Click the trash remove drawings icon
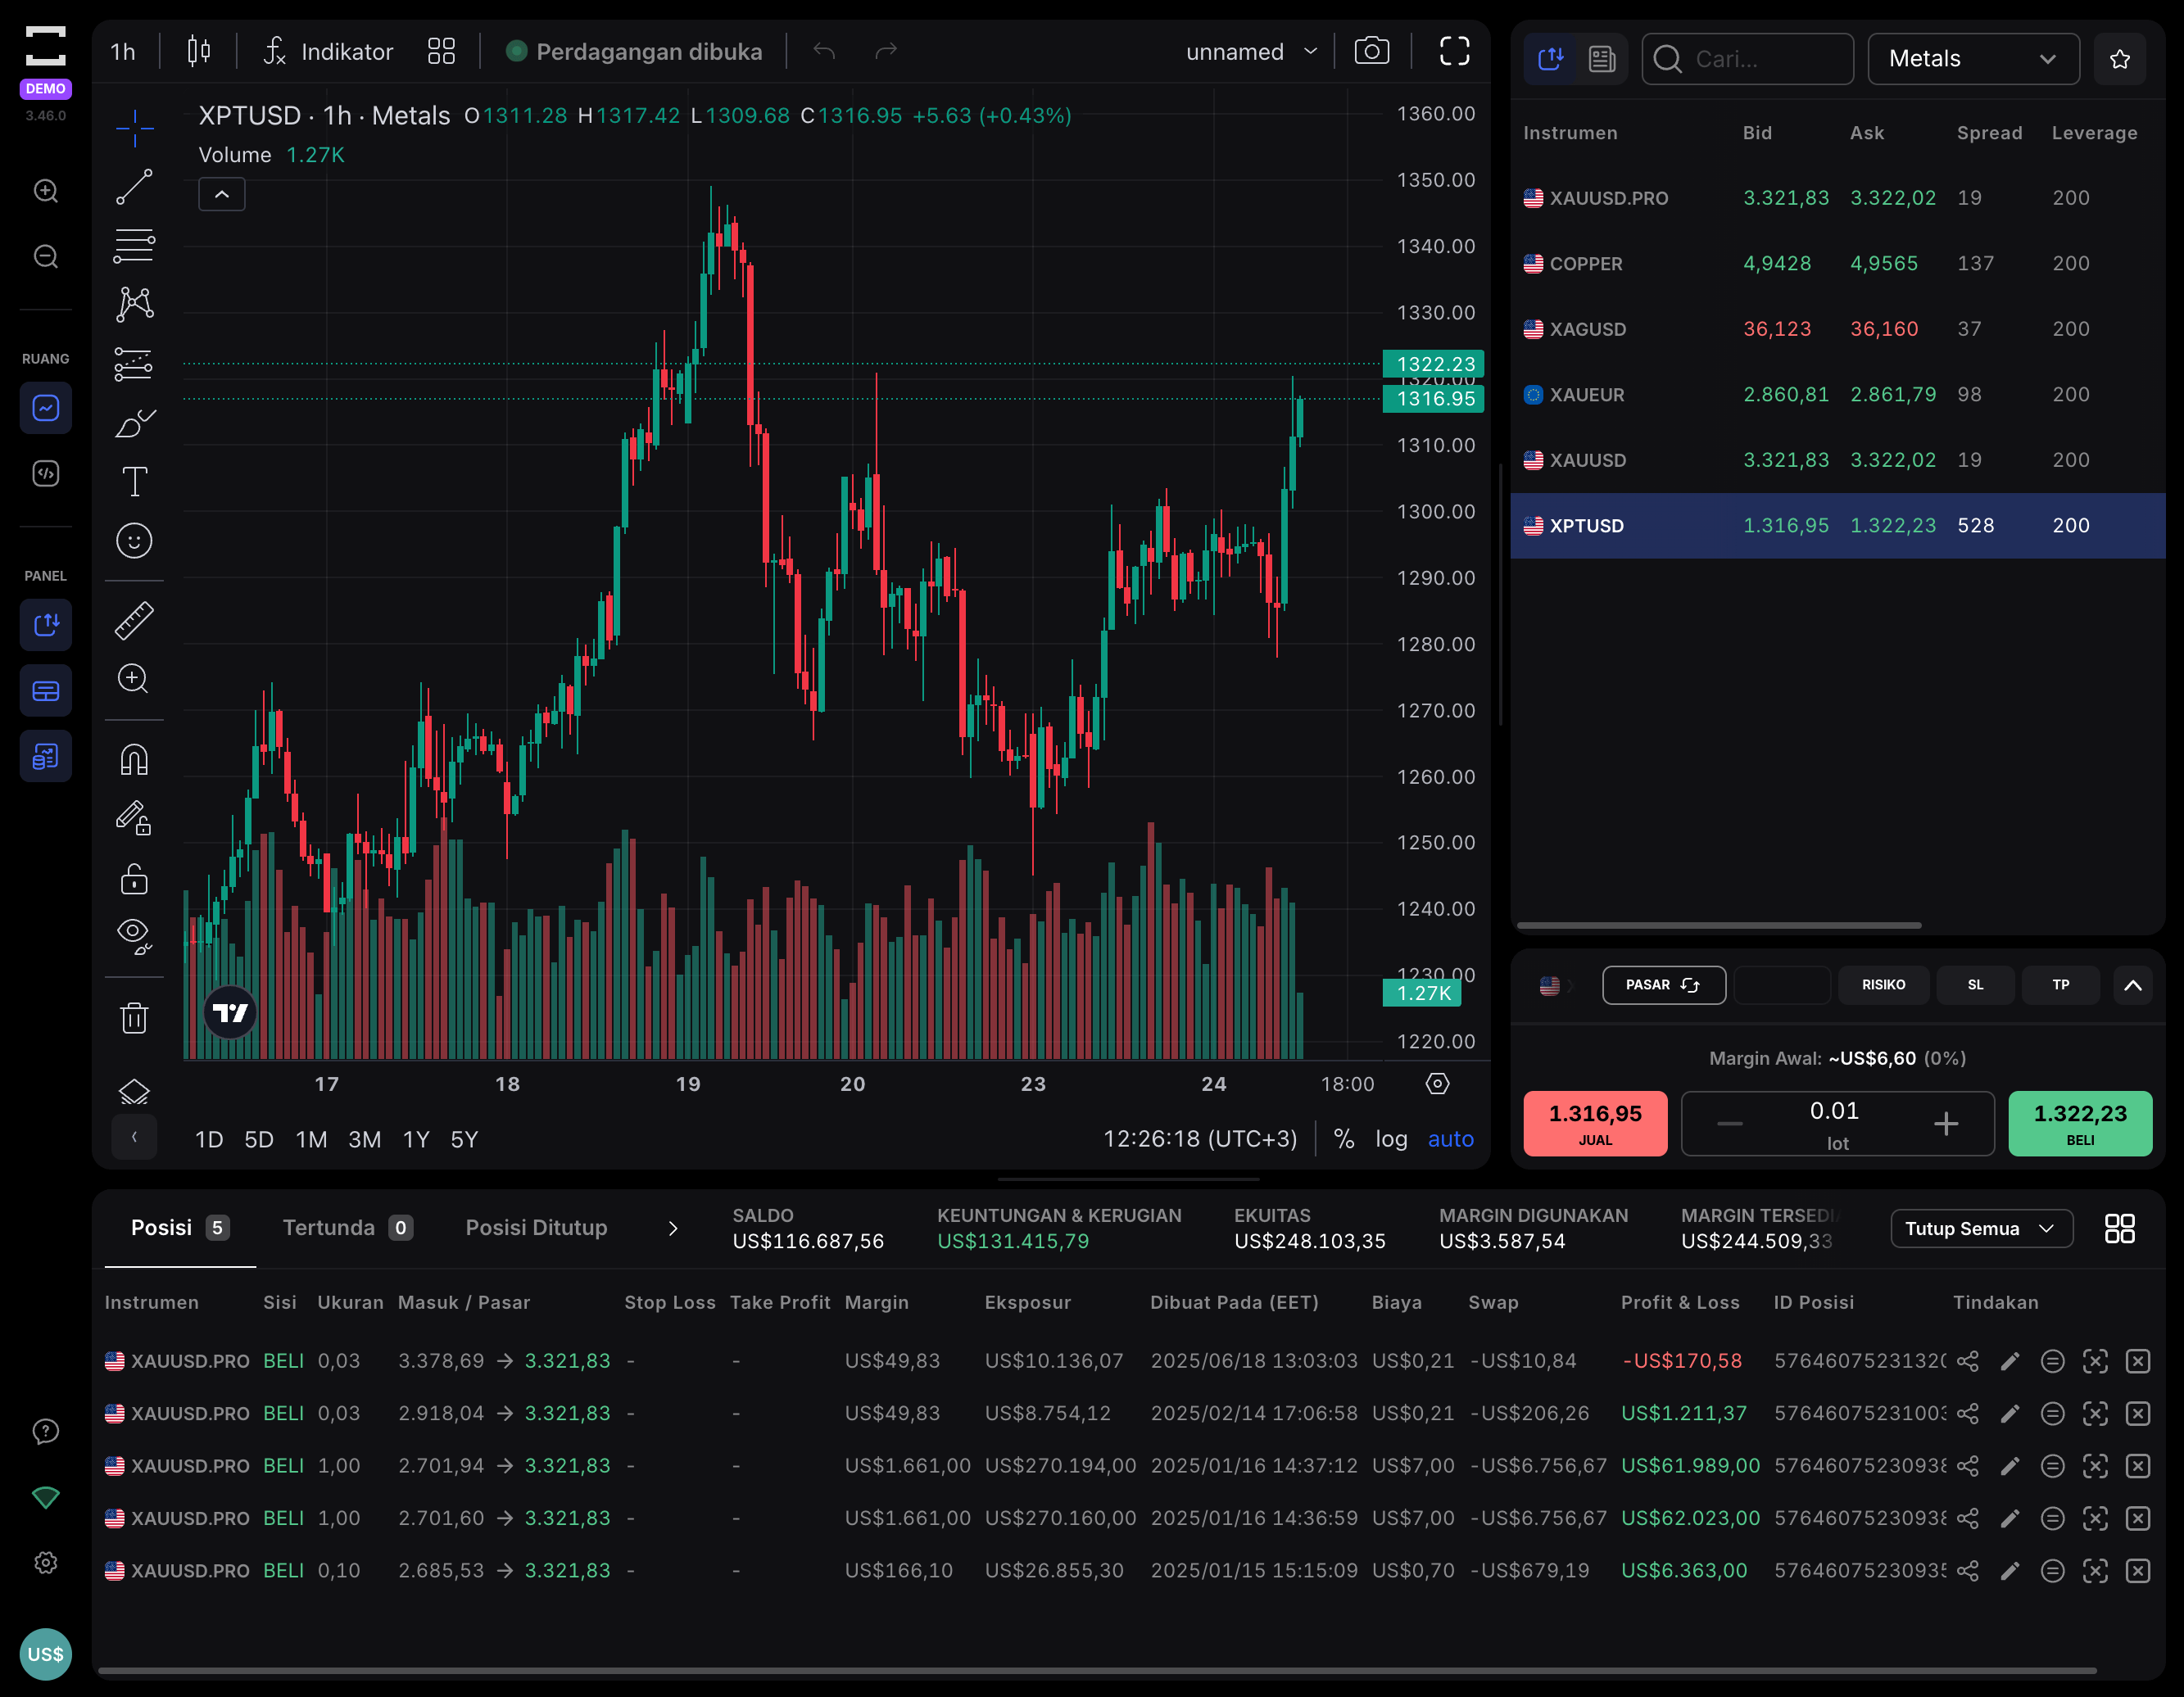Image resolution: width=2184 pixels, height=1697 pixels. [x=134, y=1018]
